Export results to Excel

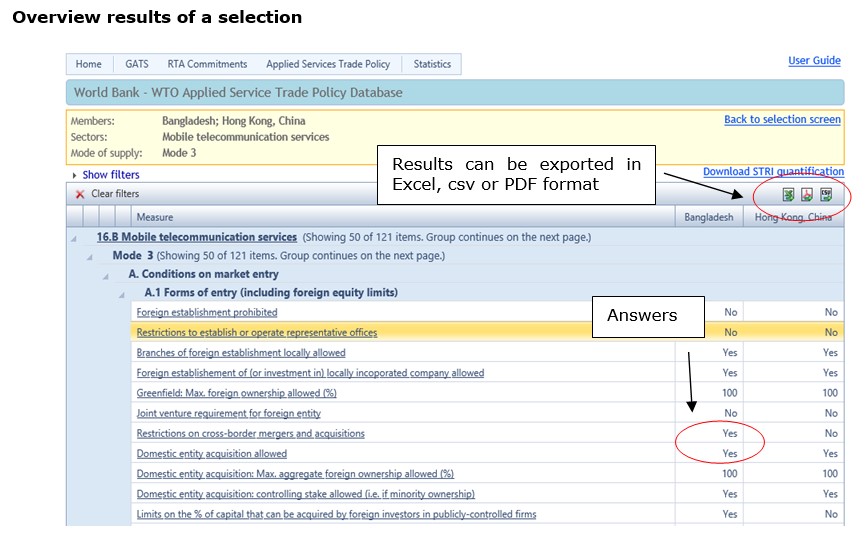click(788, 195)
